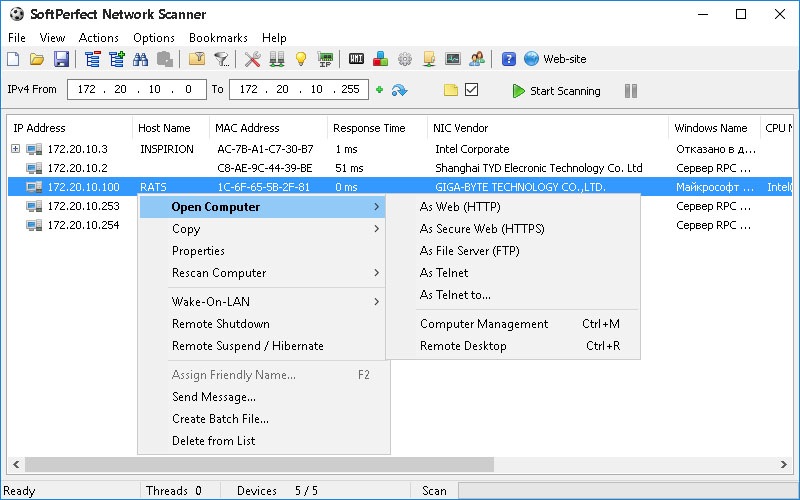The width and height of the screenshot is (800, 500).
Task: Click the New blank document icon
Action: (x=13, y=59)
